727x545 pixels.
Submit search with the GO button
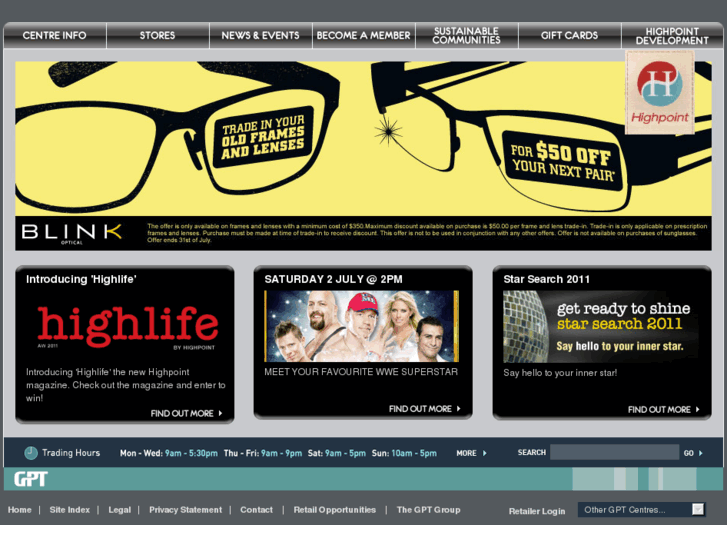click(693, 453)
